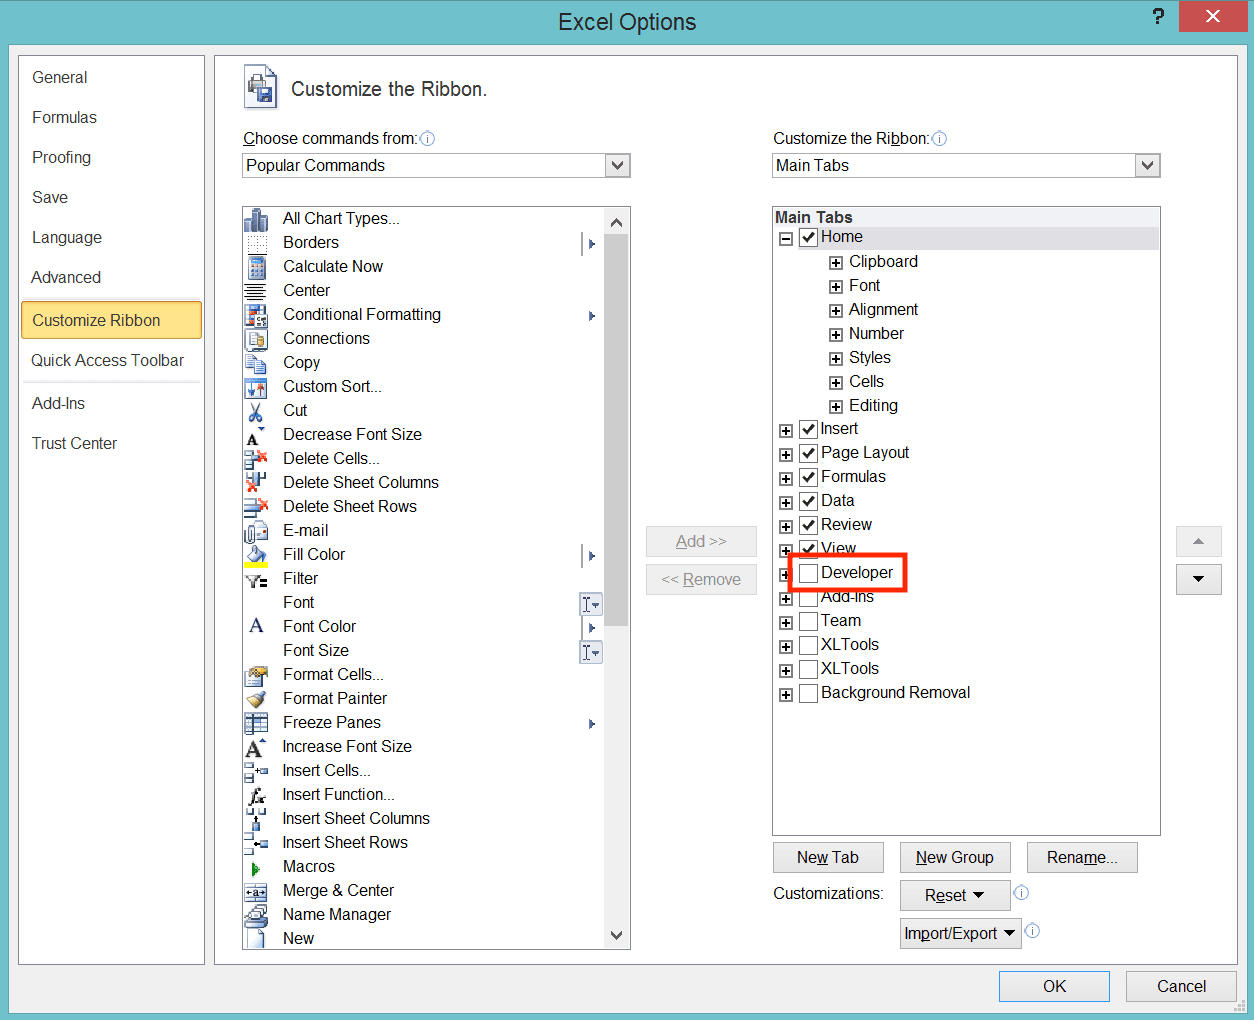Click the Freeze Panes icon
This screenshot has width=1254, height=1020.
pyautogui.click(x=256, y=723)
